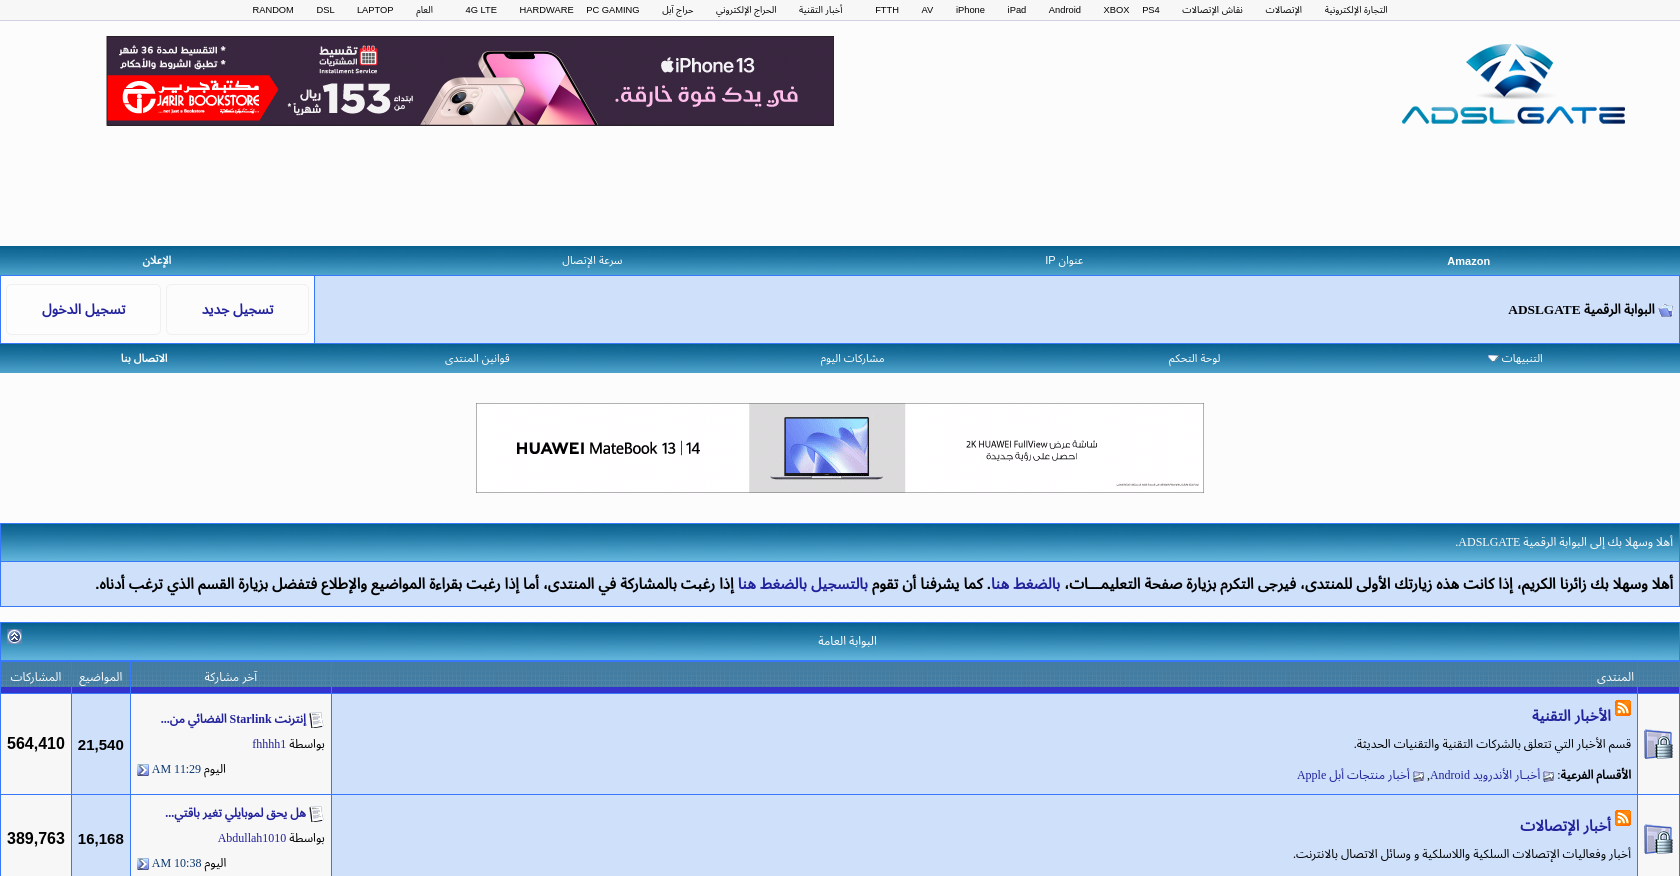
Task: Go to last post arrow at 10:38 AM
Action: pos(143,864)
